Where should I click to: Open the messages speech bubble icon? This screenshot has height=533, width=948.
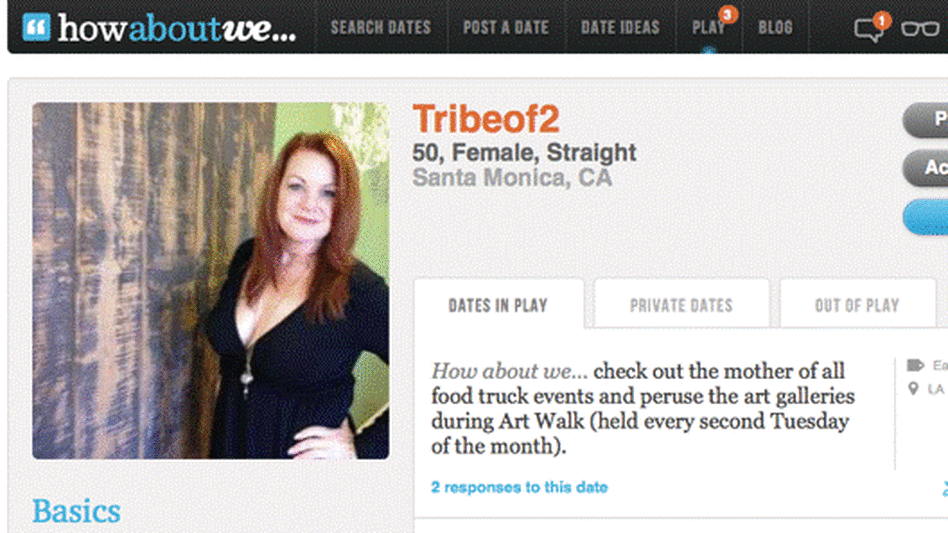click(868, 30)
